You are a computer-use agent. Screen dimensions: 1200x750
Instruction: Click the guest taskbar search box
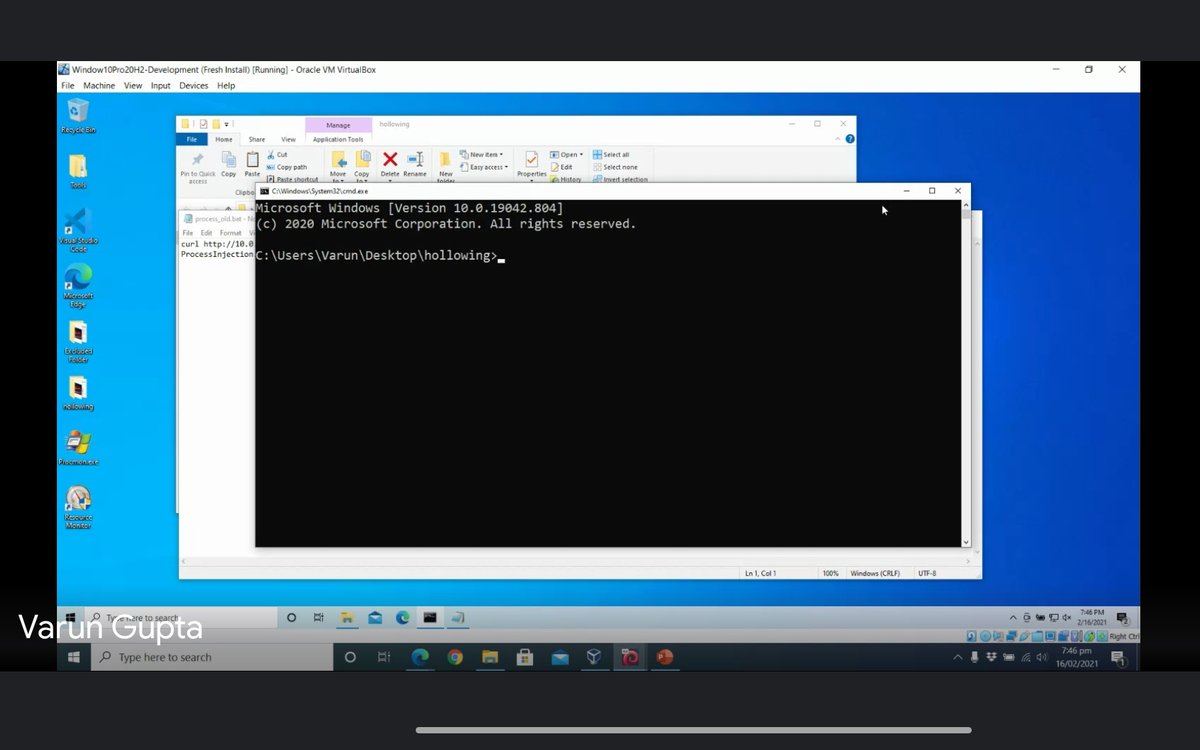tap(180, 618)
